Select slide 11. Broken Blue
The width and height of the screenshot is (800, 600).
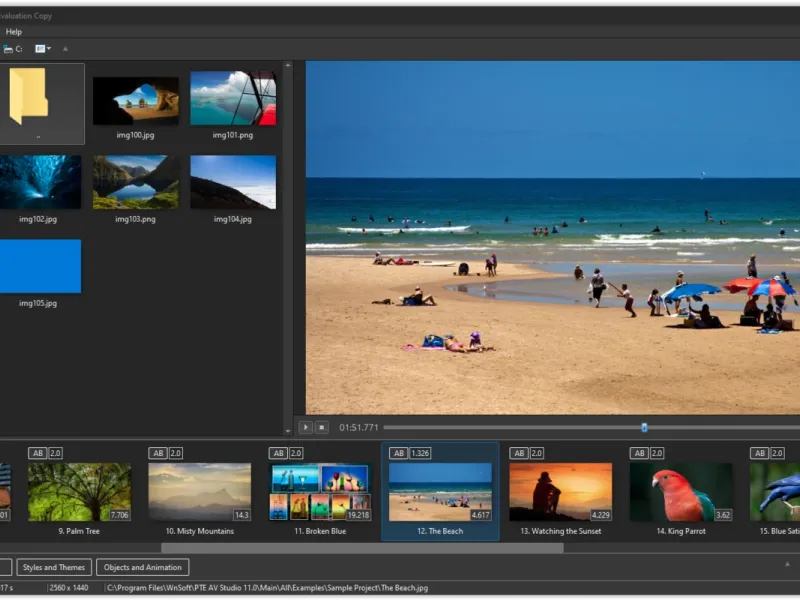tap(320, 492)
